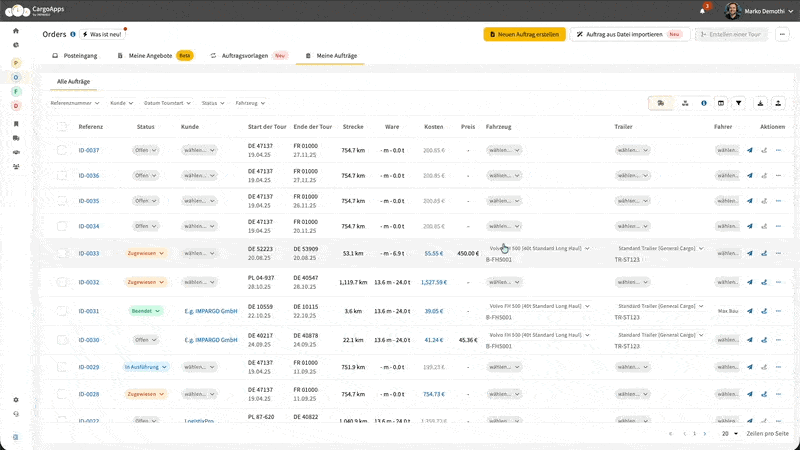Open the three-dots actions menu for ID-0036
This screenshot has width=800, height=450.
point(778,176)
